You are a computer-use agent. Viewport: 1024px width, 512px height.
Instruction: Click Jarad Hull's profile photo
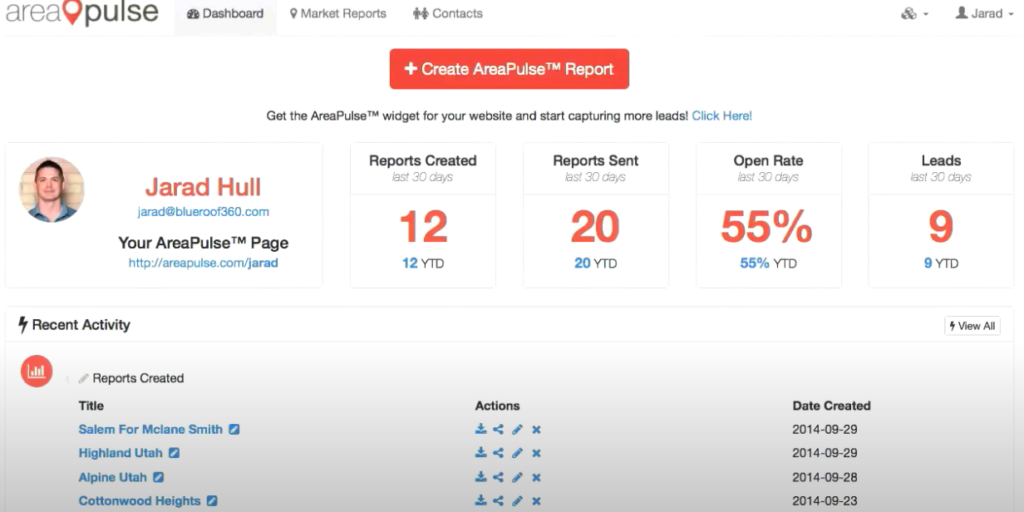(x=52, y=189)
